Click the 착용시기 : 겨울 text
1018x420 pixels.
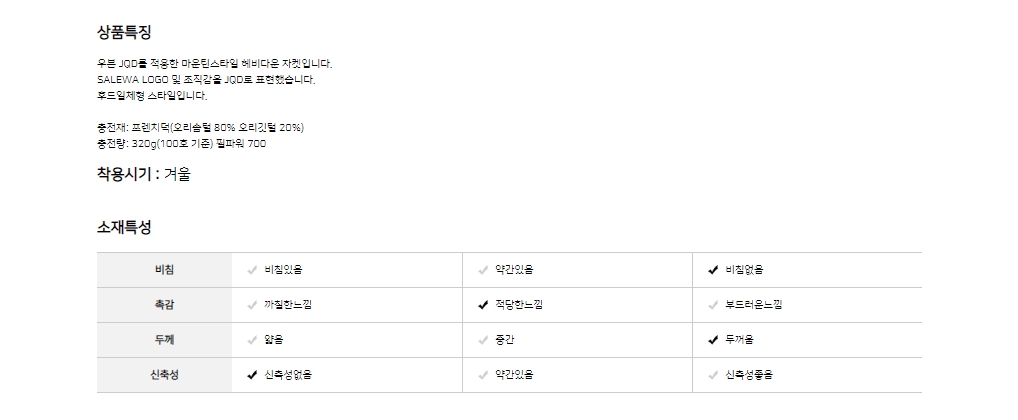click(x=143, y=174)
